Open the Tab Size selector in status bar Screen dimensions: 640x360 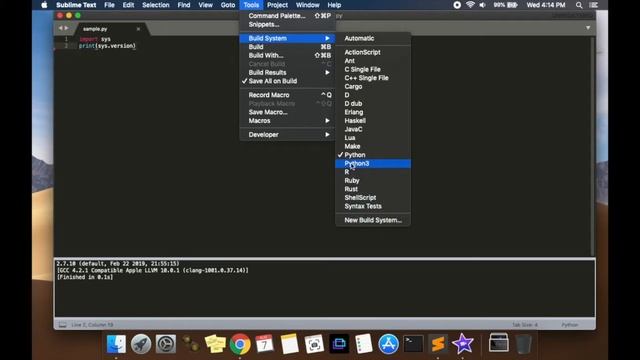coord(524,325)
